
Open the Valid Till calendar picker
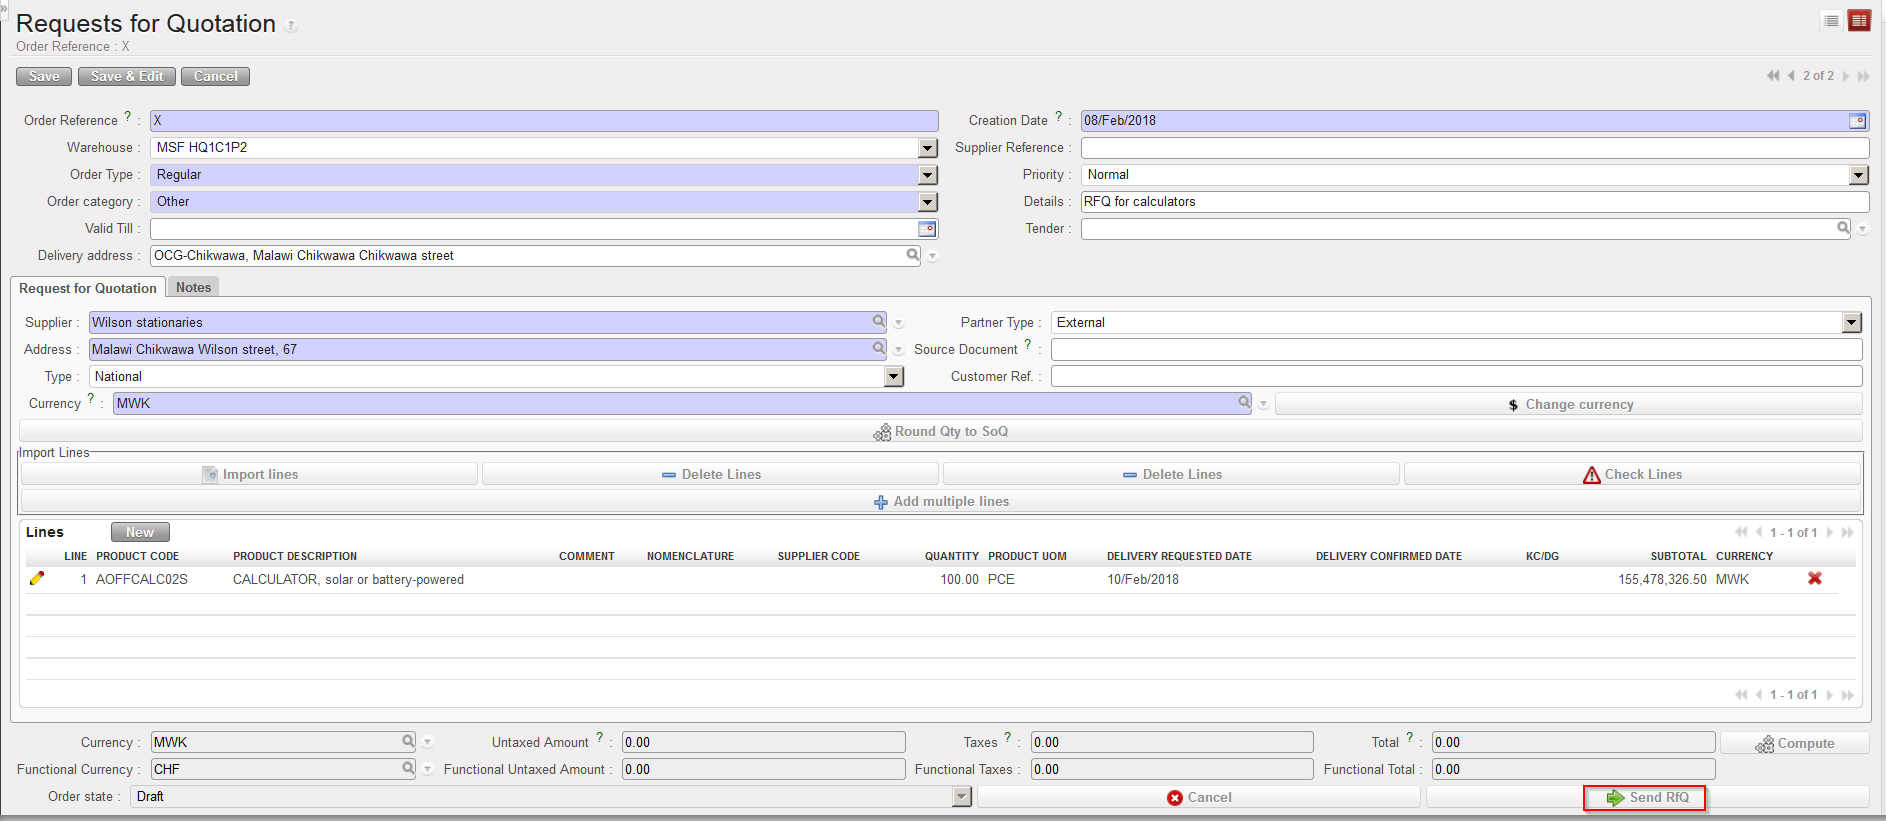coord(927,229)
